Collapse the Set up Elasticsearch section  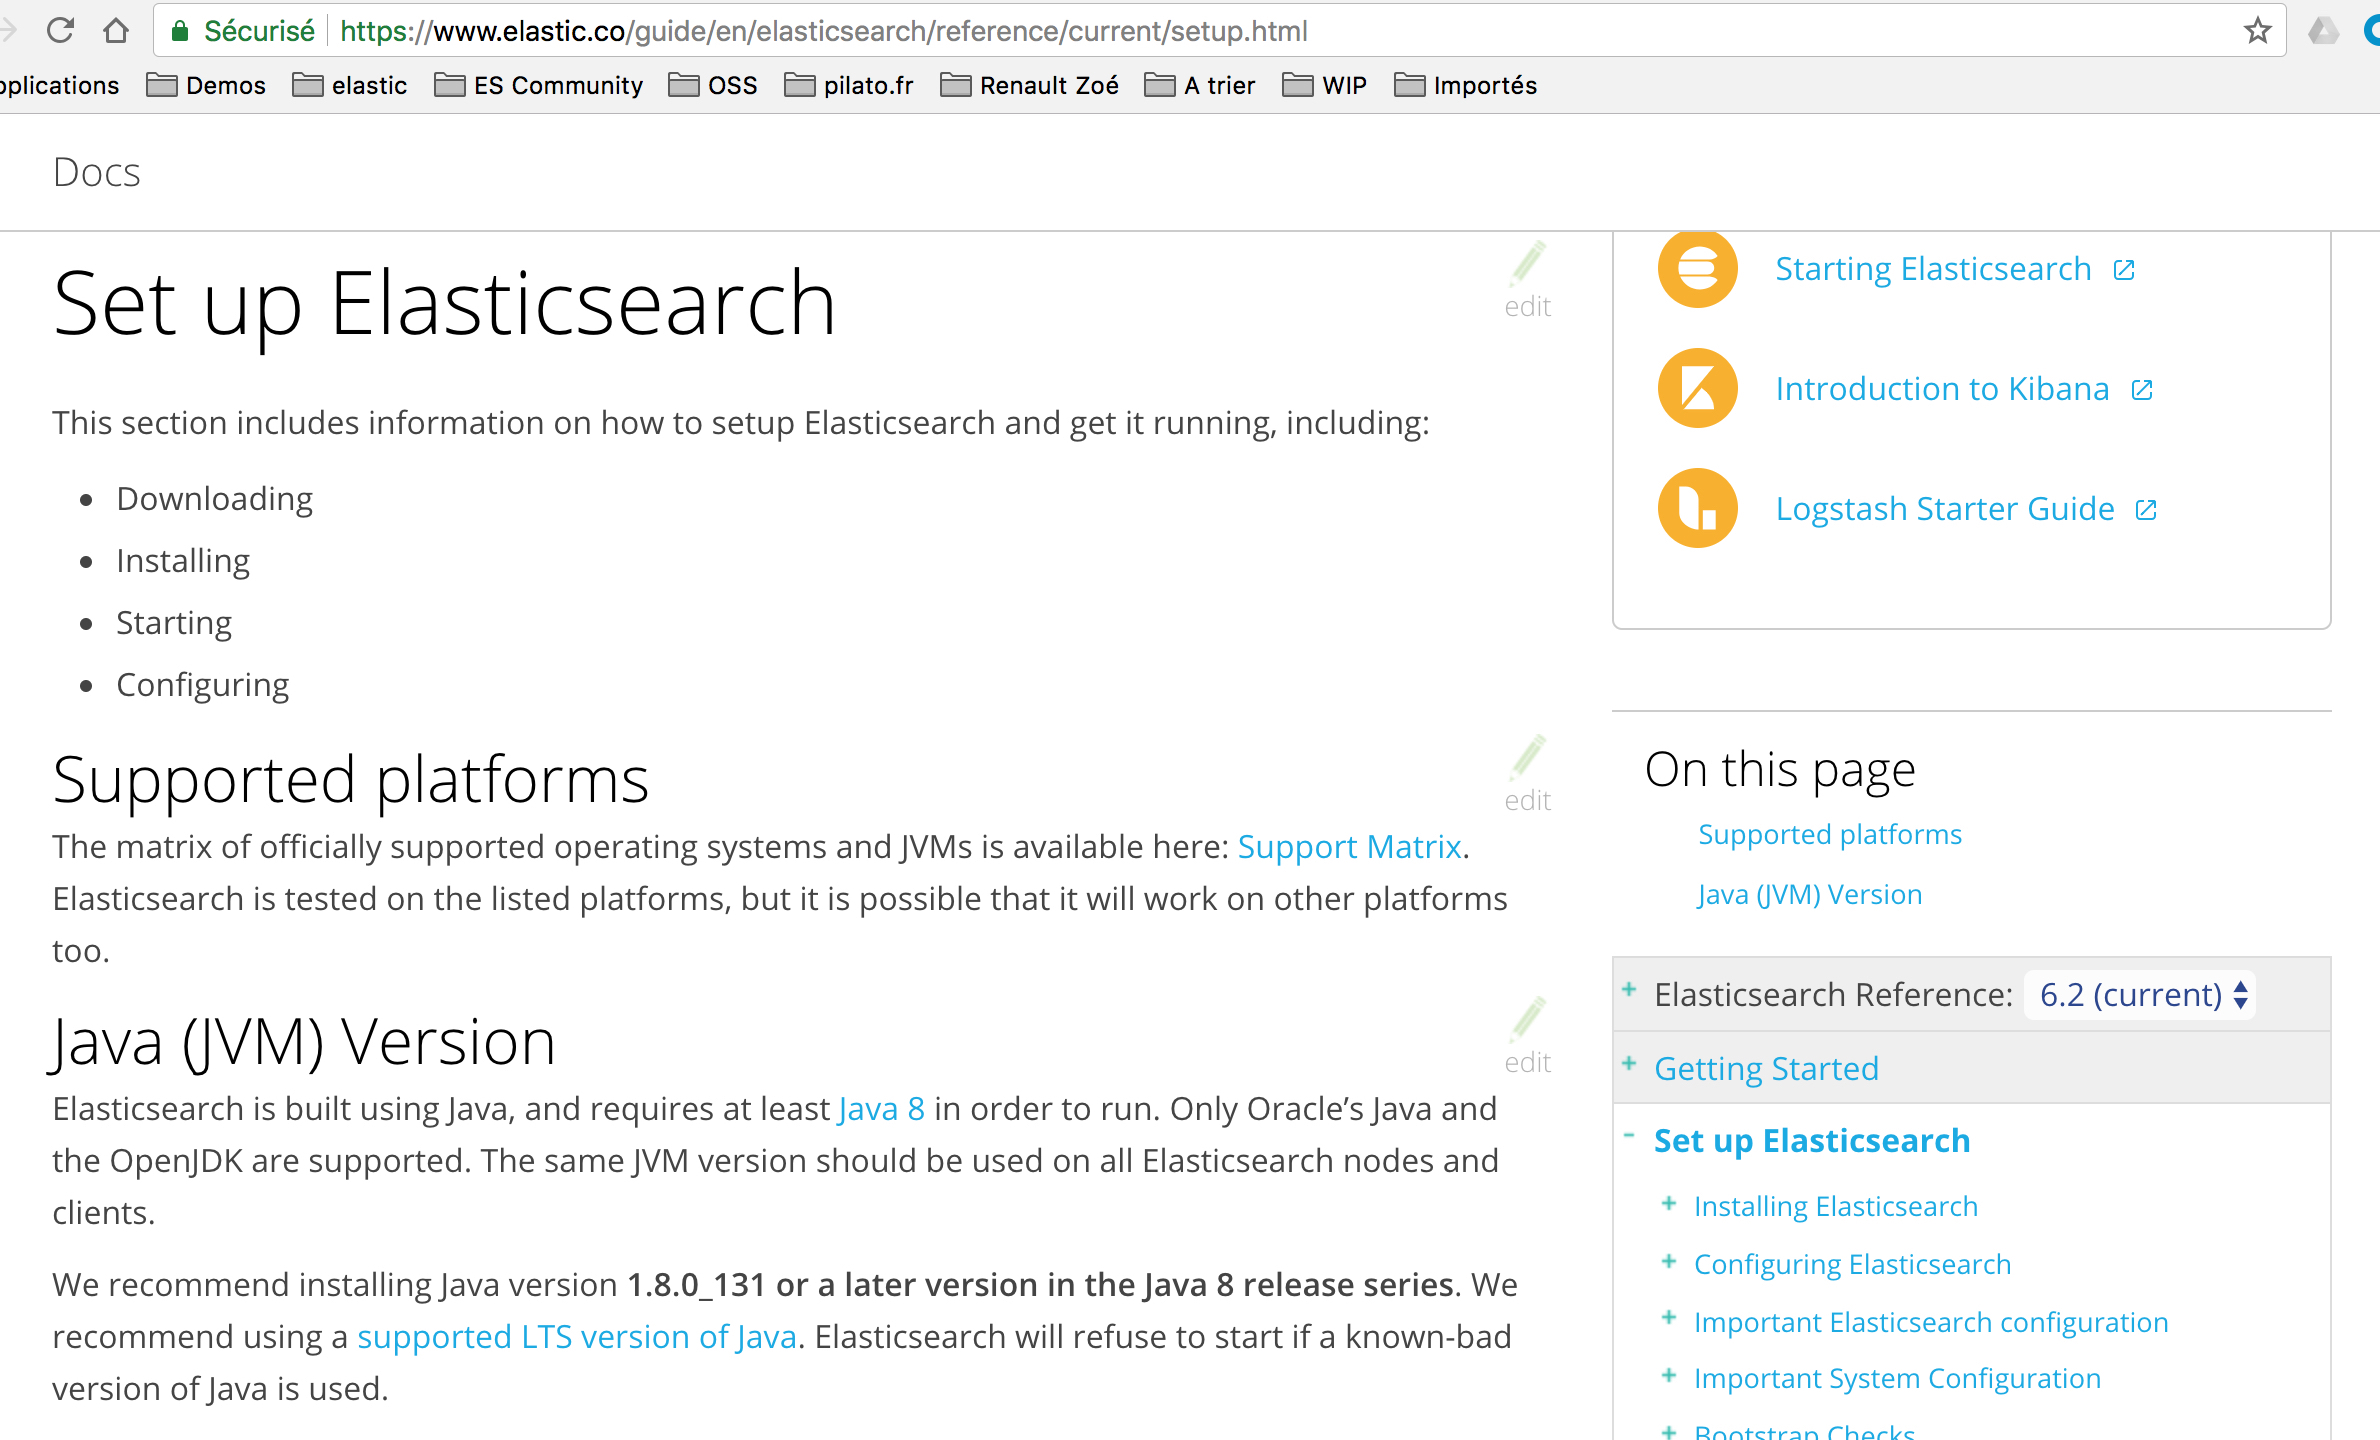1629,1136
